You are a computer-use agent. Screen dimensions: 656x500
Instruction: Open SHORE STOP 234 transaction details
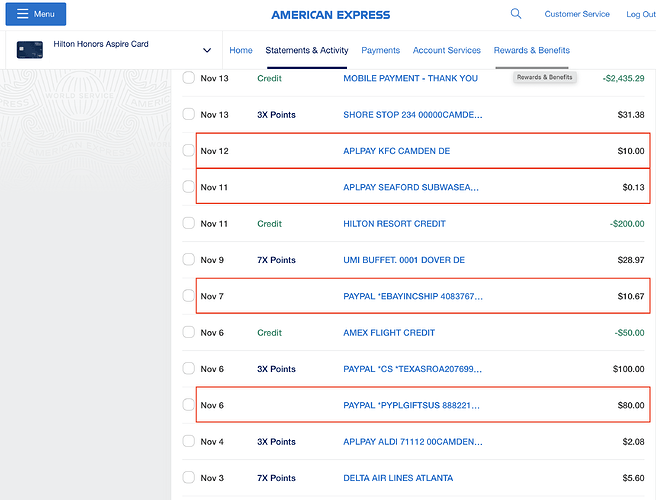pyautogui.click(x=413, y=115)
